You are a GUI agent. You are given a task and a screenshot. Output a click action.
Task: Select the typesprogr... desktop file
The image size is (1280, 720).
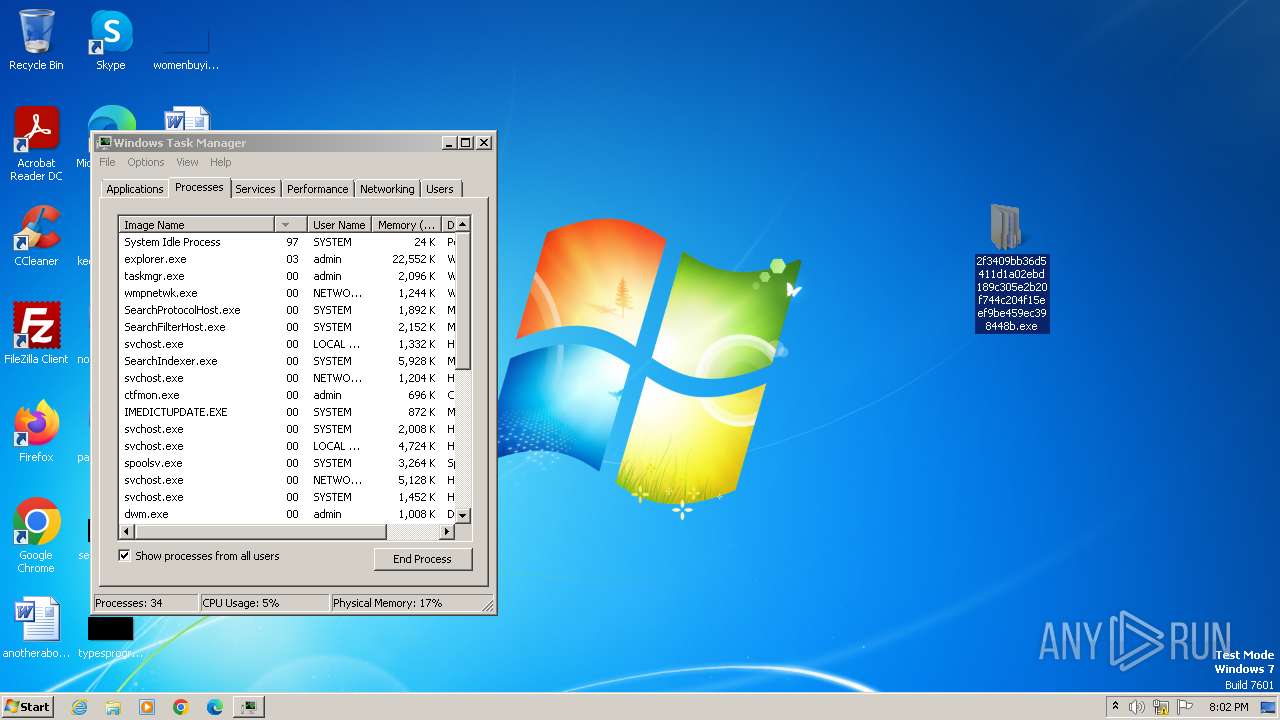110,636
